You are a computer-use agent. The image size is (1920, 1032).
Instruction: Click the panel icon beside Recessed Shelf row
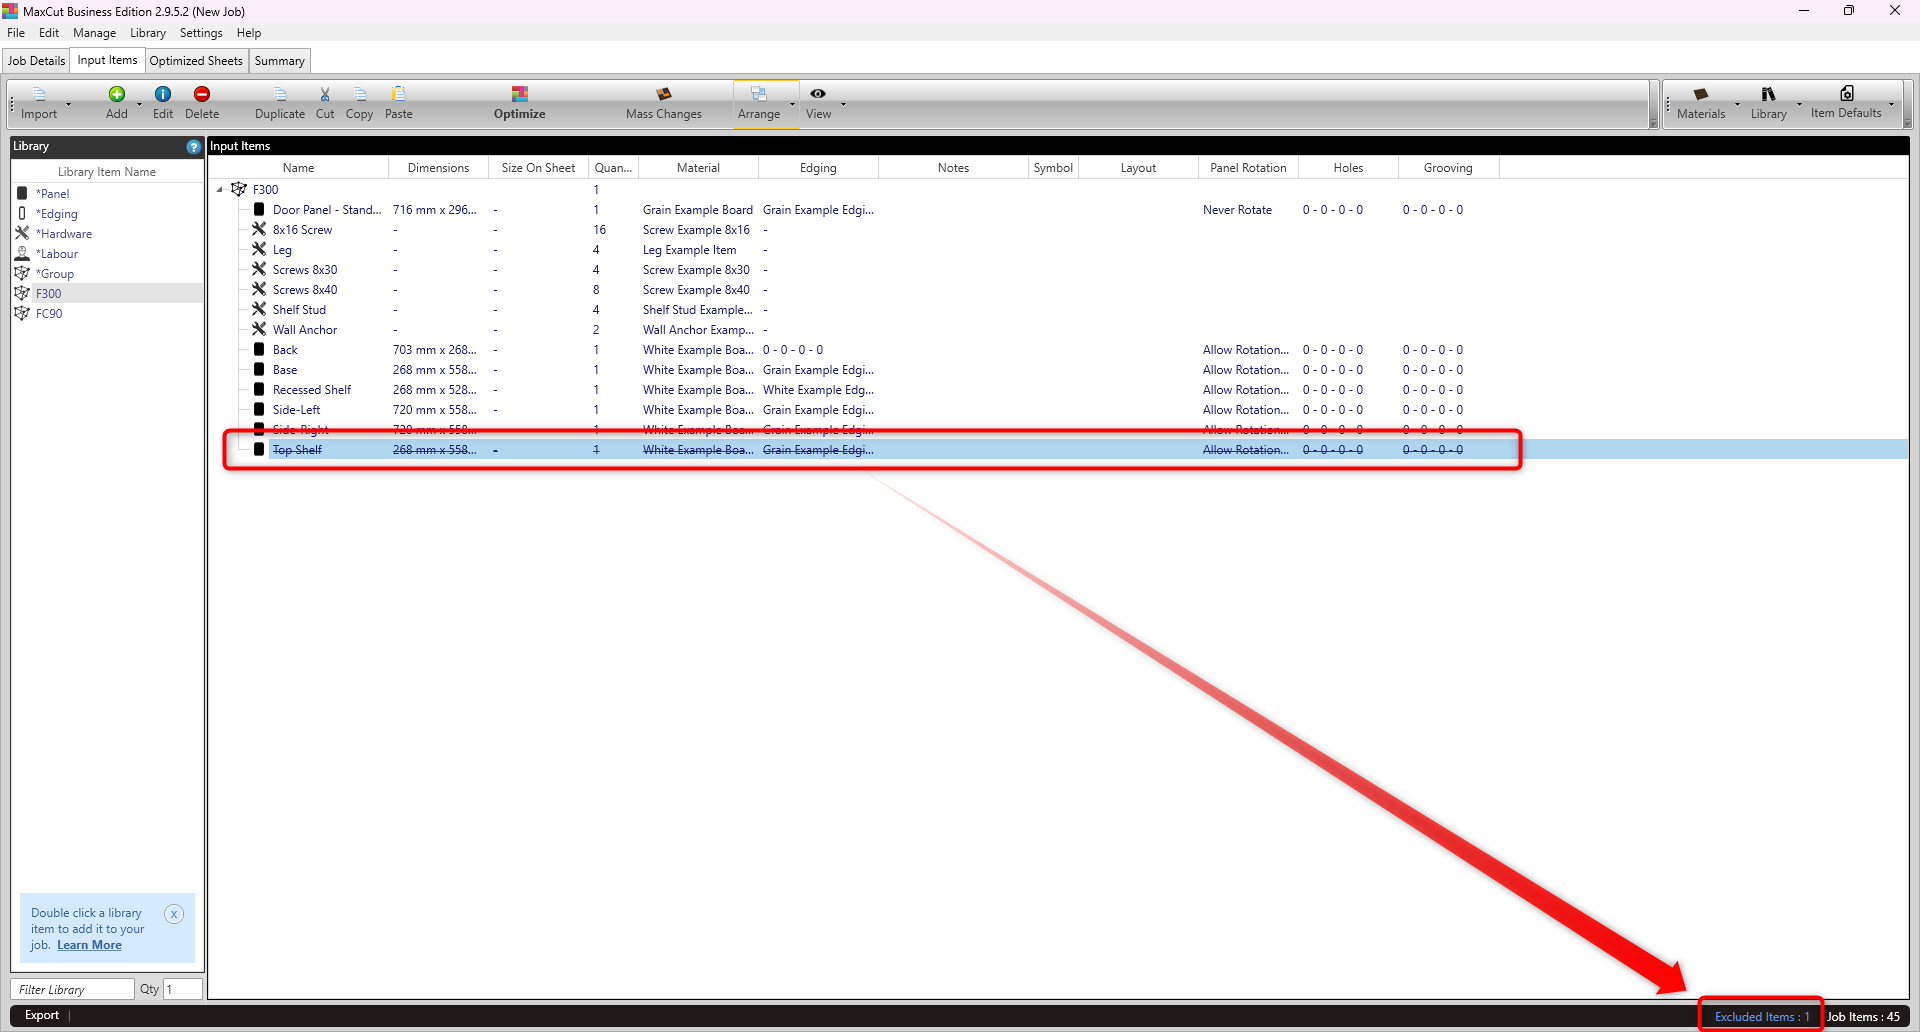[x=259, y=389]
